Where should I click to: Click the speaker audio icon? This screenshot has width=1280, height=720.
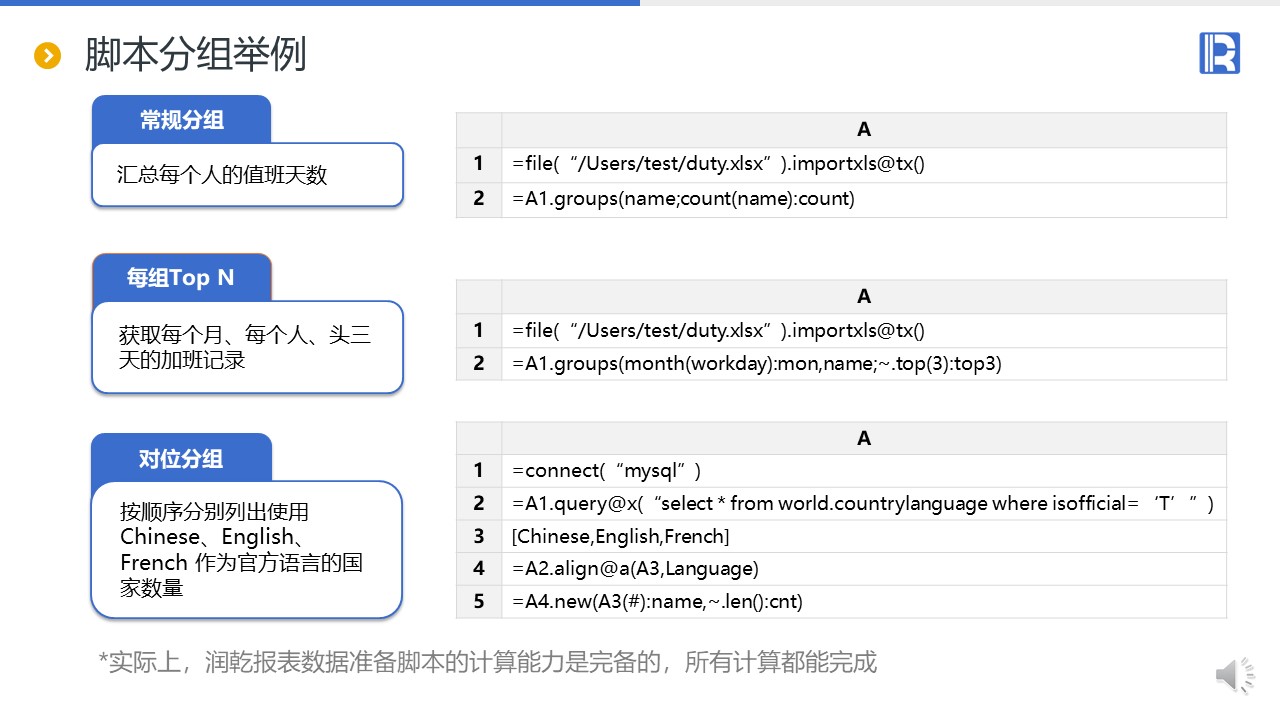(1235, 677)
